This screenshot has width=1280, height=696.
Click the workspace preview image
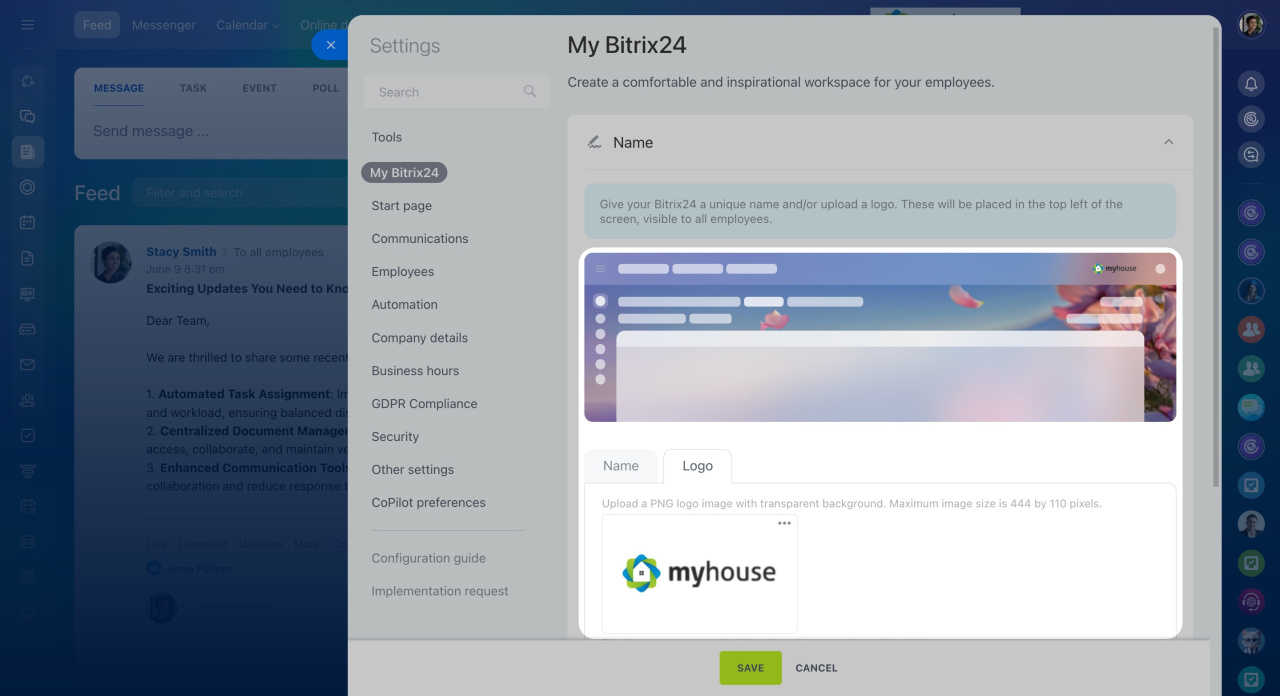point(880,337)
